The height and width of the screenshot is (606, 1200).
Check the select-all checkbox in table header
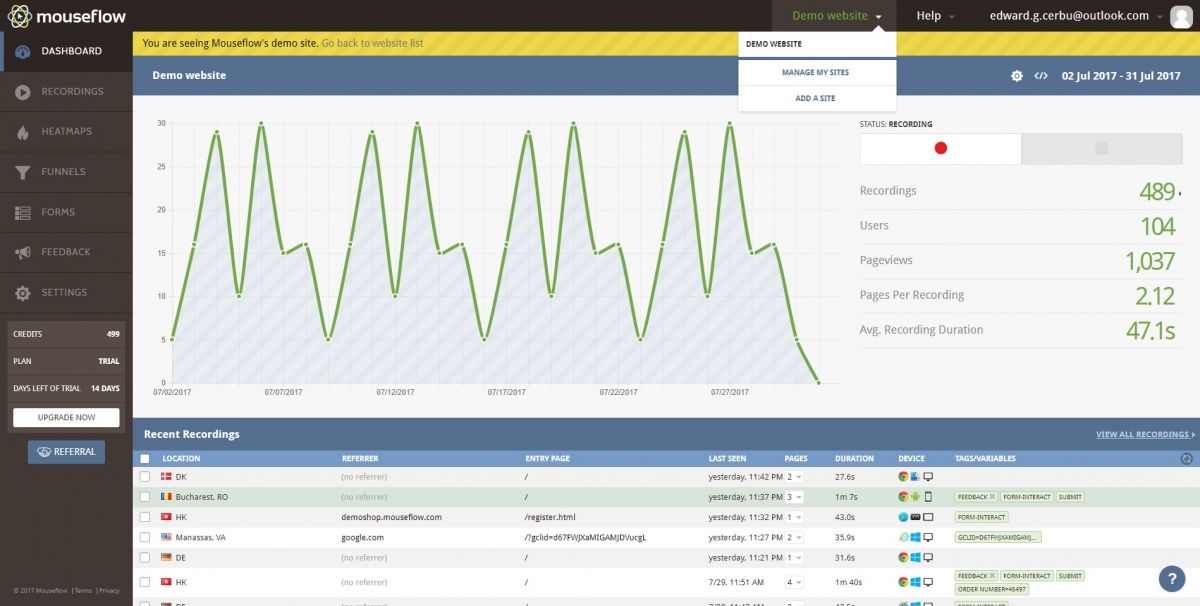pyautogui.click(x=145, y=459)
